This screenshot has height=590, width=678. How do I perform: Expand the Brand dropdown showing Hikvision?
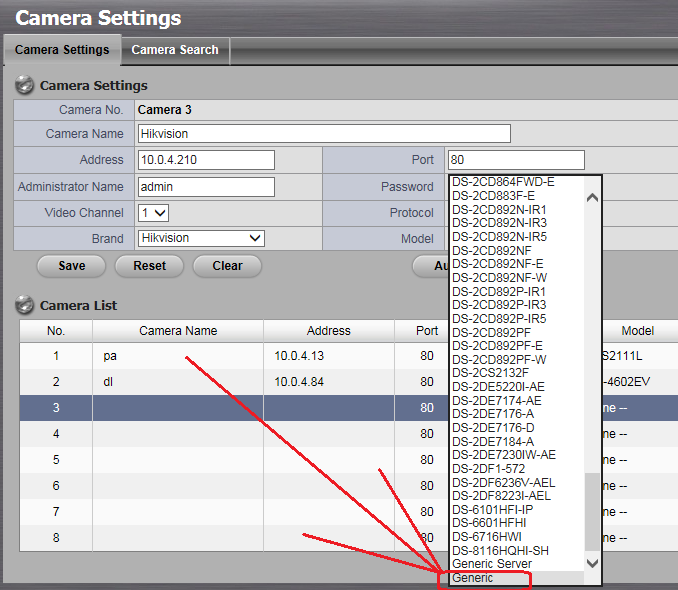tap(200, 238)
